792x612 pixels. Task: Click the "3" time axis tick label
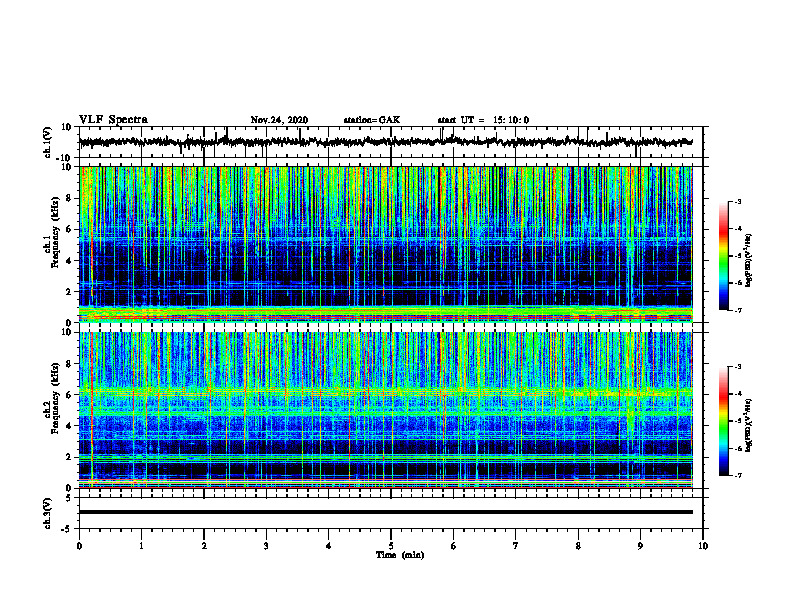[266, 546]
